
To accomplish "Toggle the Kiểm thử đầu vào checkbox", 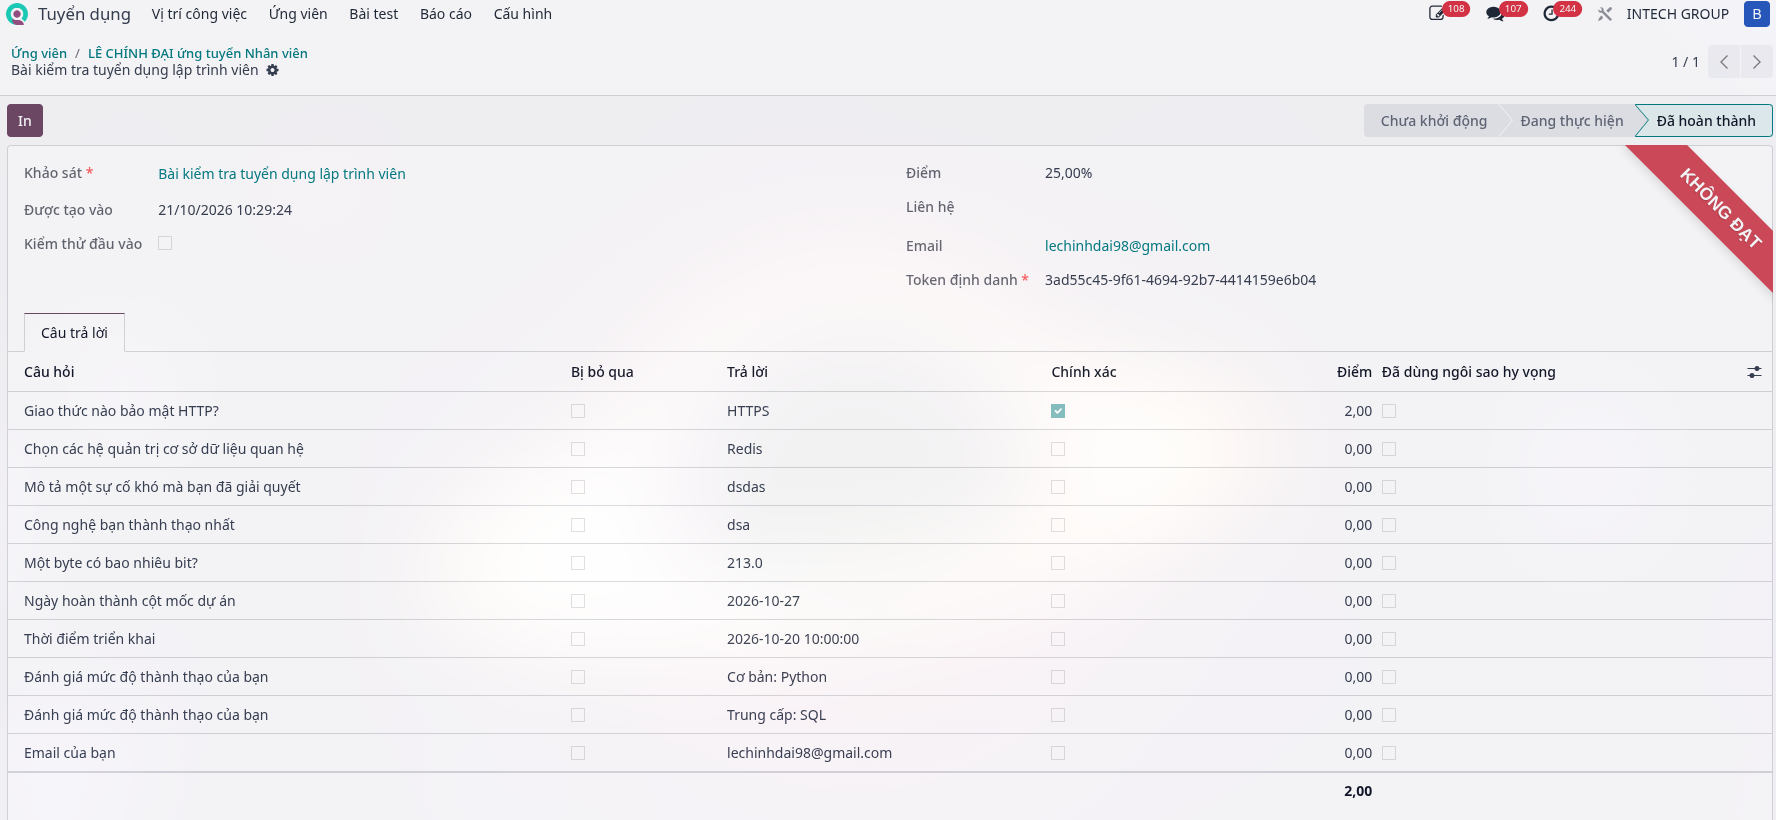I will point(165,243).
